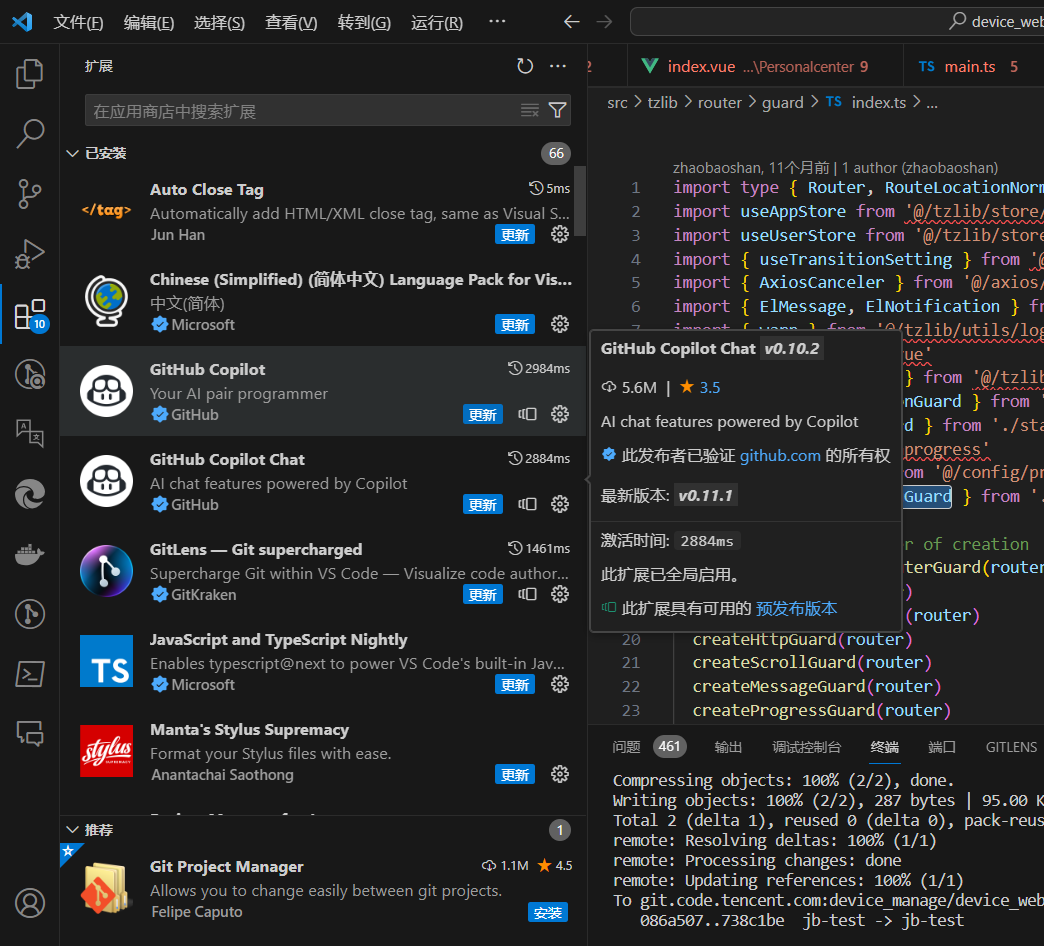Open the github.com link in tooltip

[x=780, y=456]
